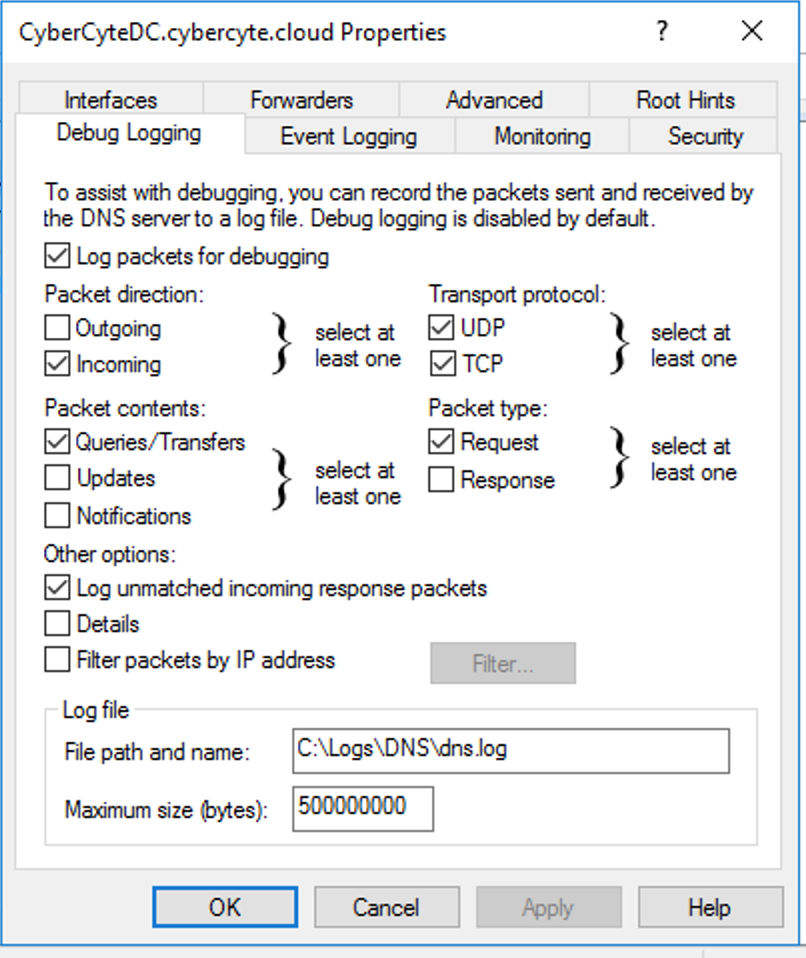Confirm settings with the OK button
The image size is (806, 958).
[x=225, y=907]
